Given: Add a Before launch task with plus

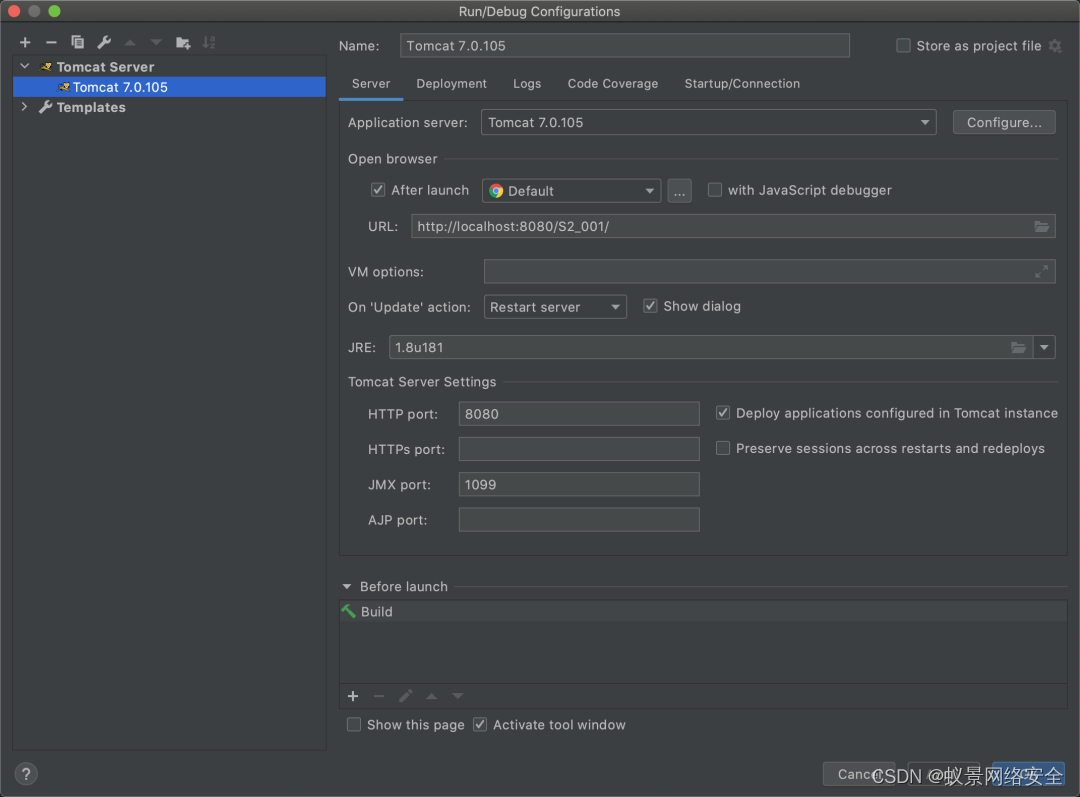Looking at the screenshot, I should pyautogui.click(x=353, y=696).
